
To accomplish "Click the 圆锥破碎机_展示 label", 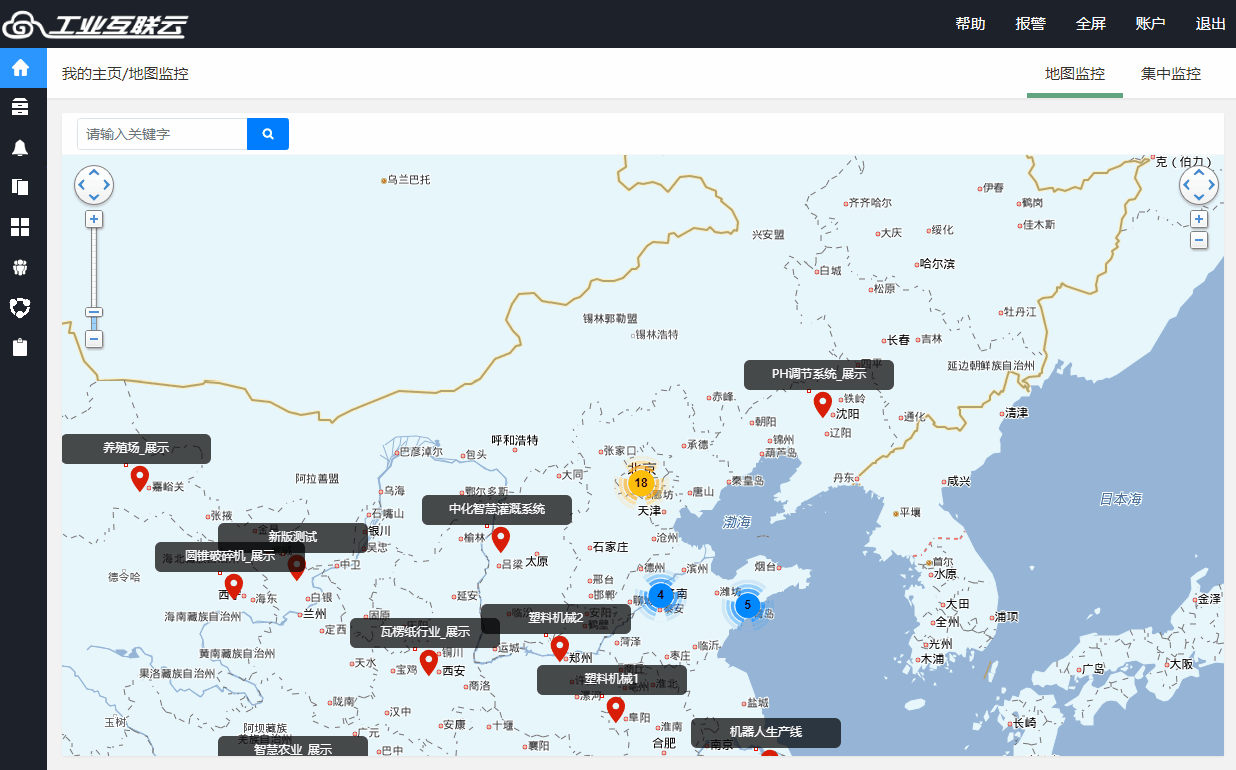I will (230, 556).
